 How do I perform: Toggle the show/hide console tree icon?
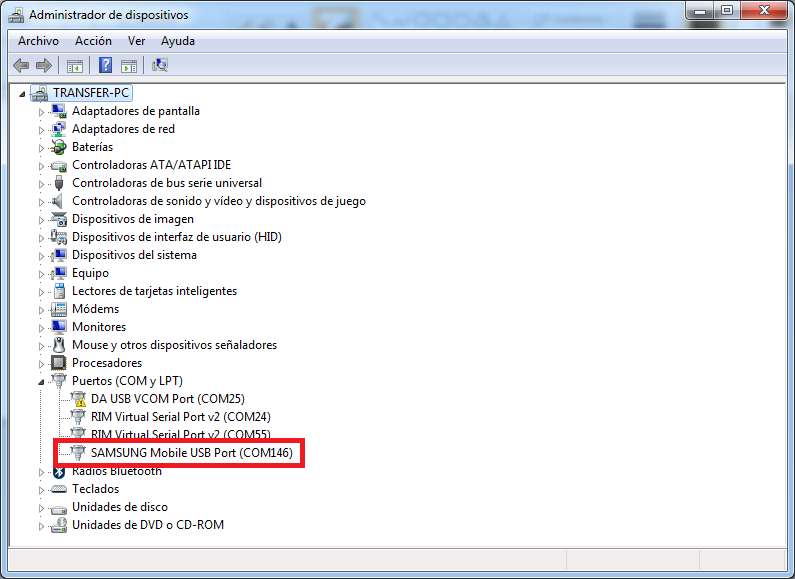point(74,66)
